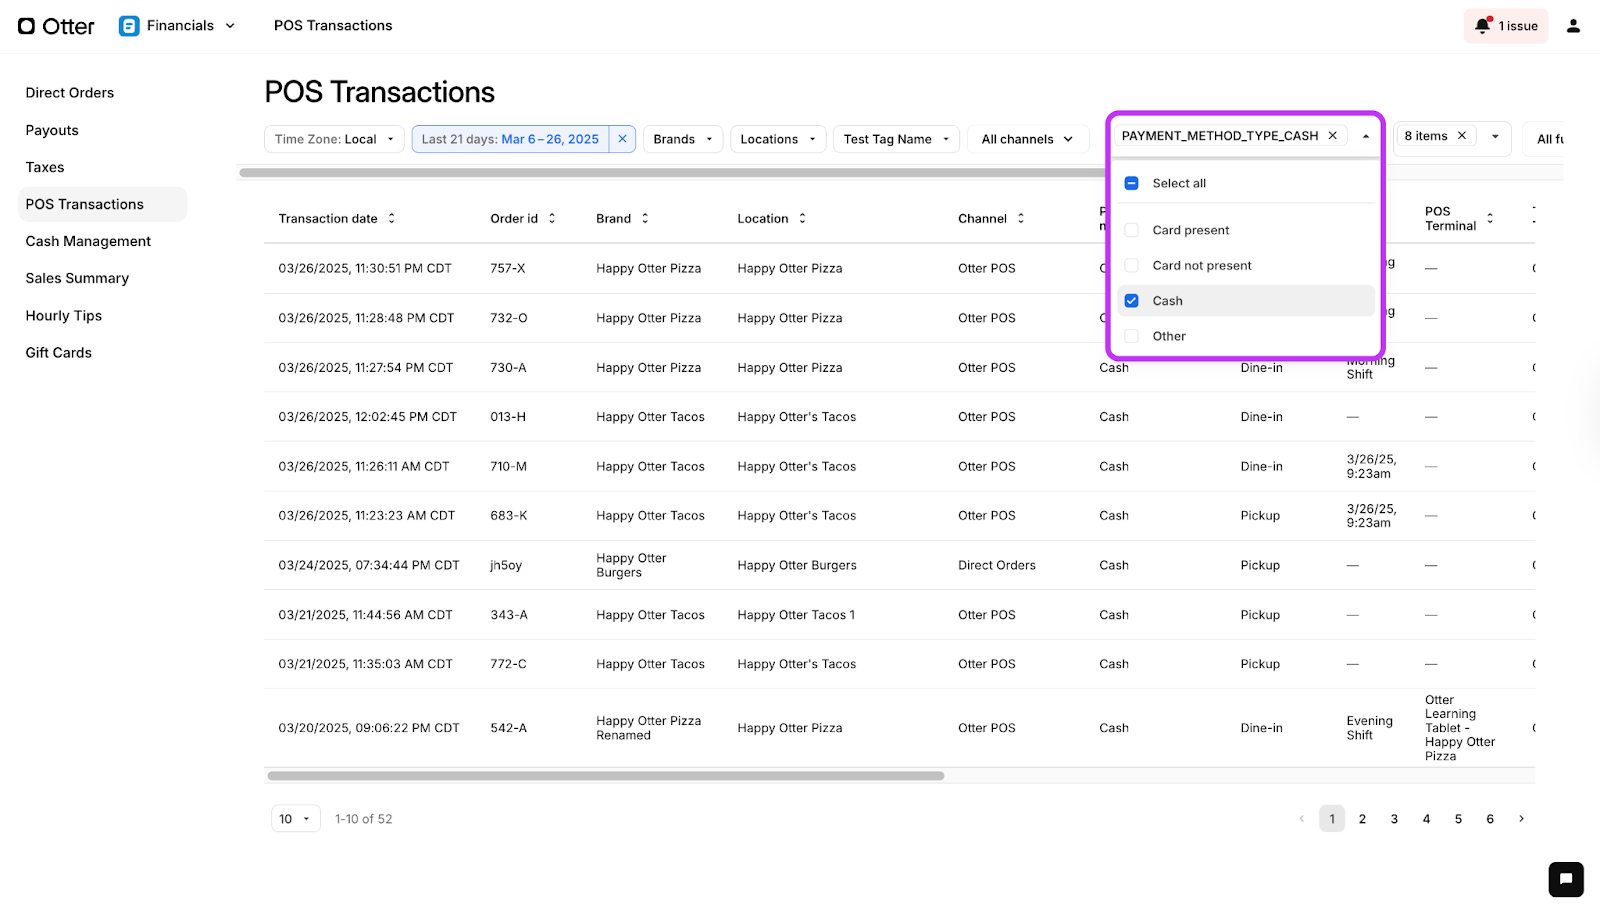Open the Time Zone: Local dropdown

click(x=334, y=139)
